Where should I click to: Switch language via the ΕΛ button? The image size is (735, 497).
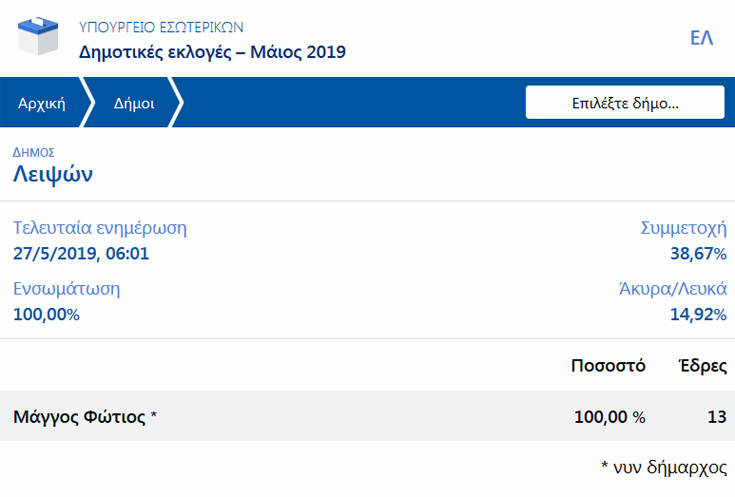click(x=701, y=39)
